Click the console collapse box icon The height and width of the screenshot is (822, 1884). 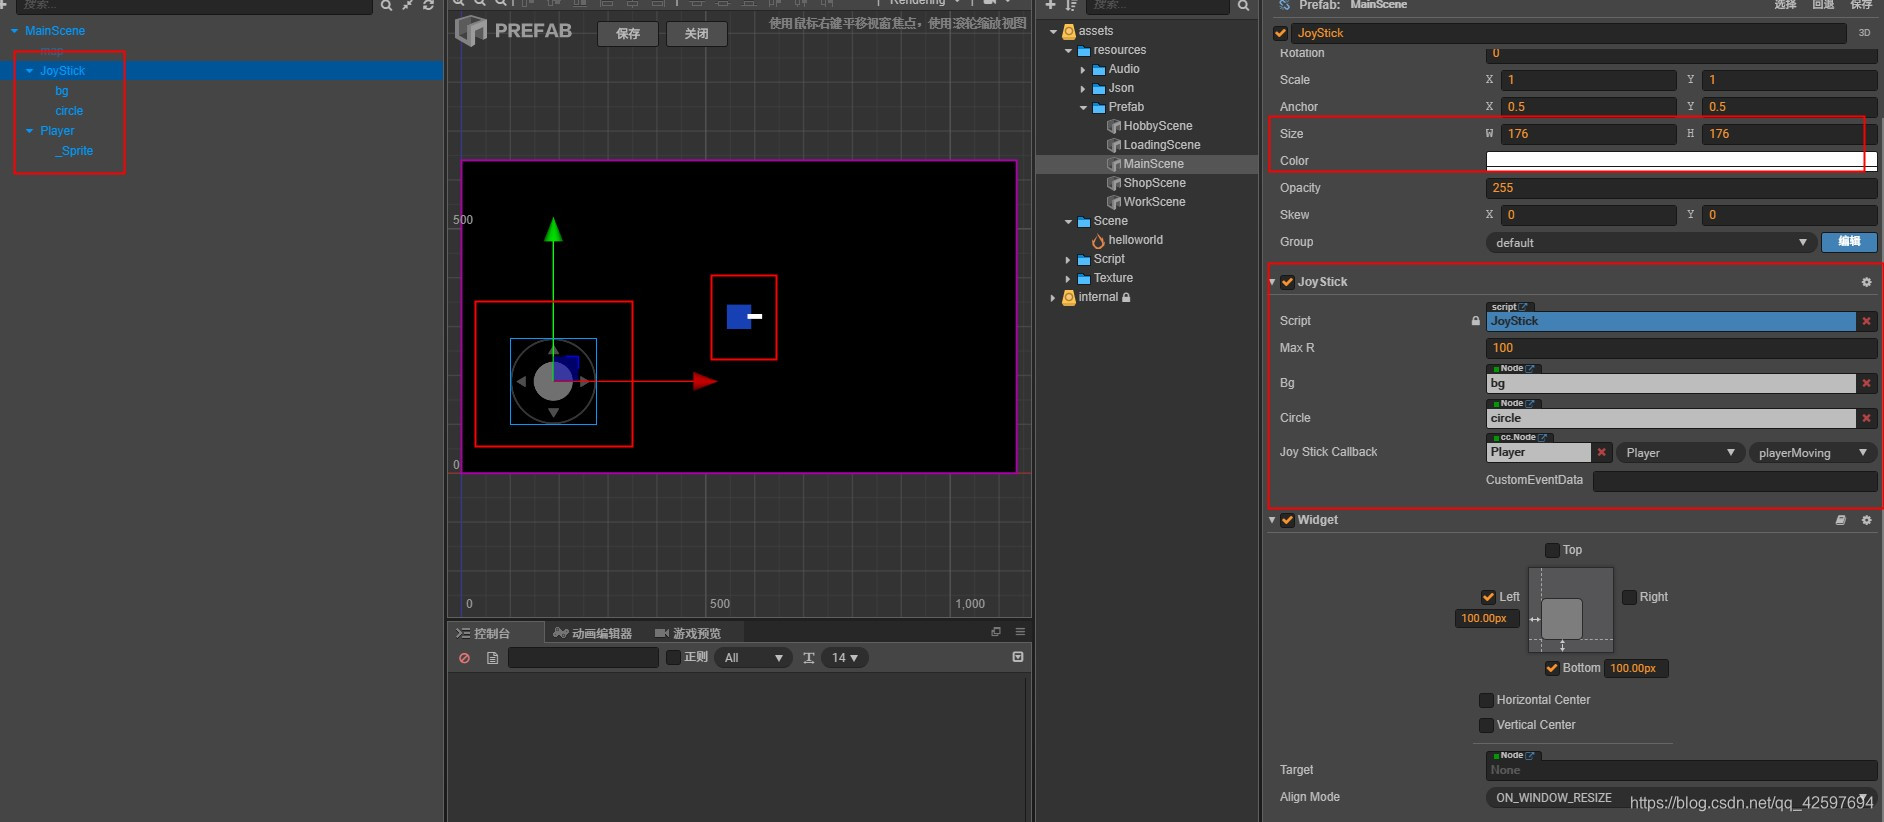coord(1018,657)
